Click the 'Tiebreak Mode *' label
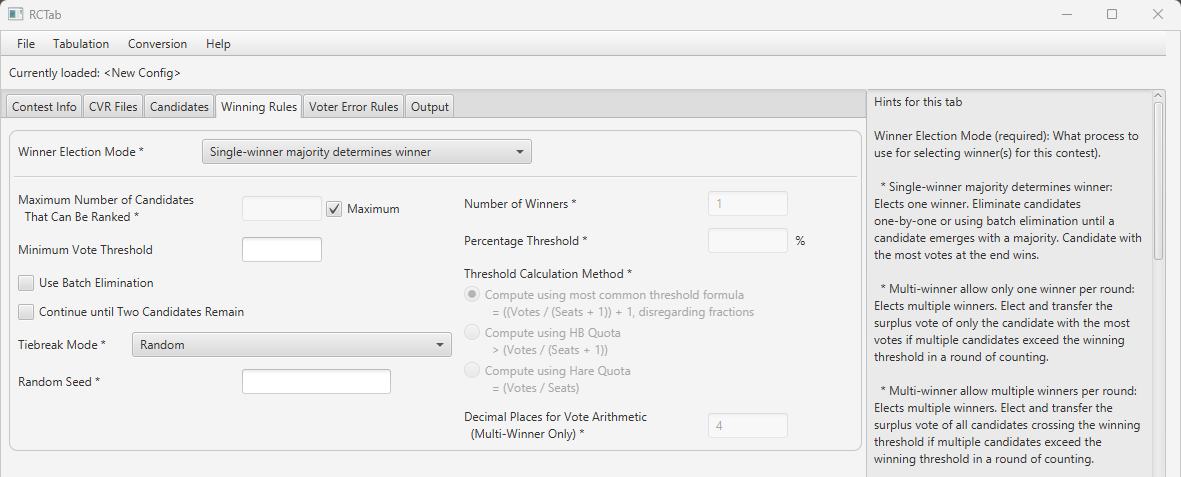This screenshot has height=477, width=1181. coord(62,344)
